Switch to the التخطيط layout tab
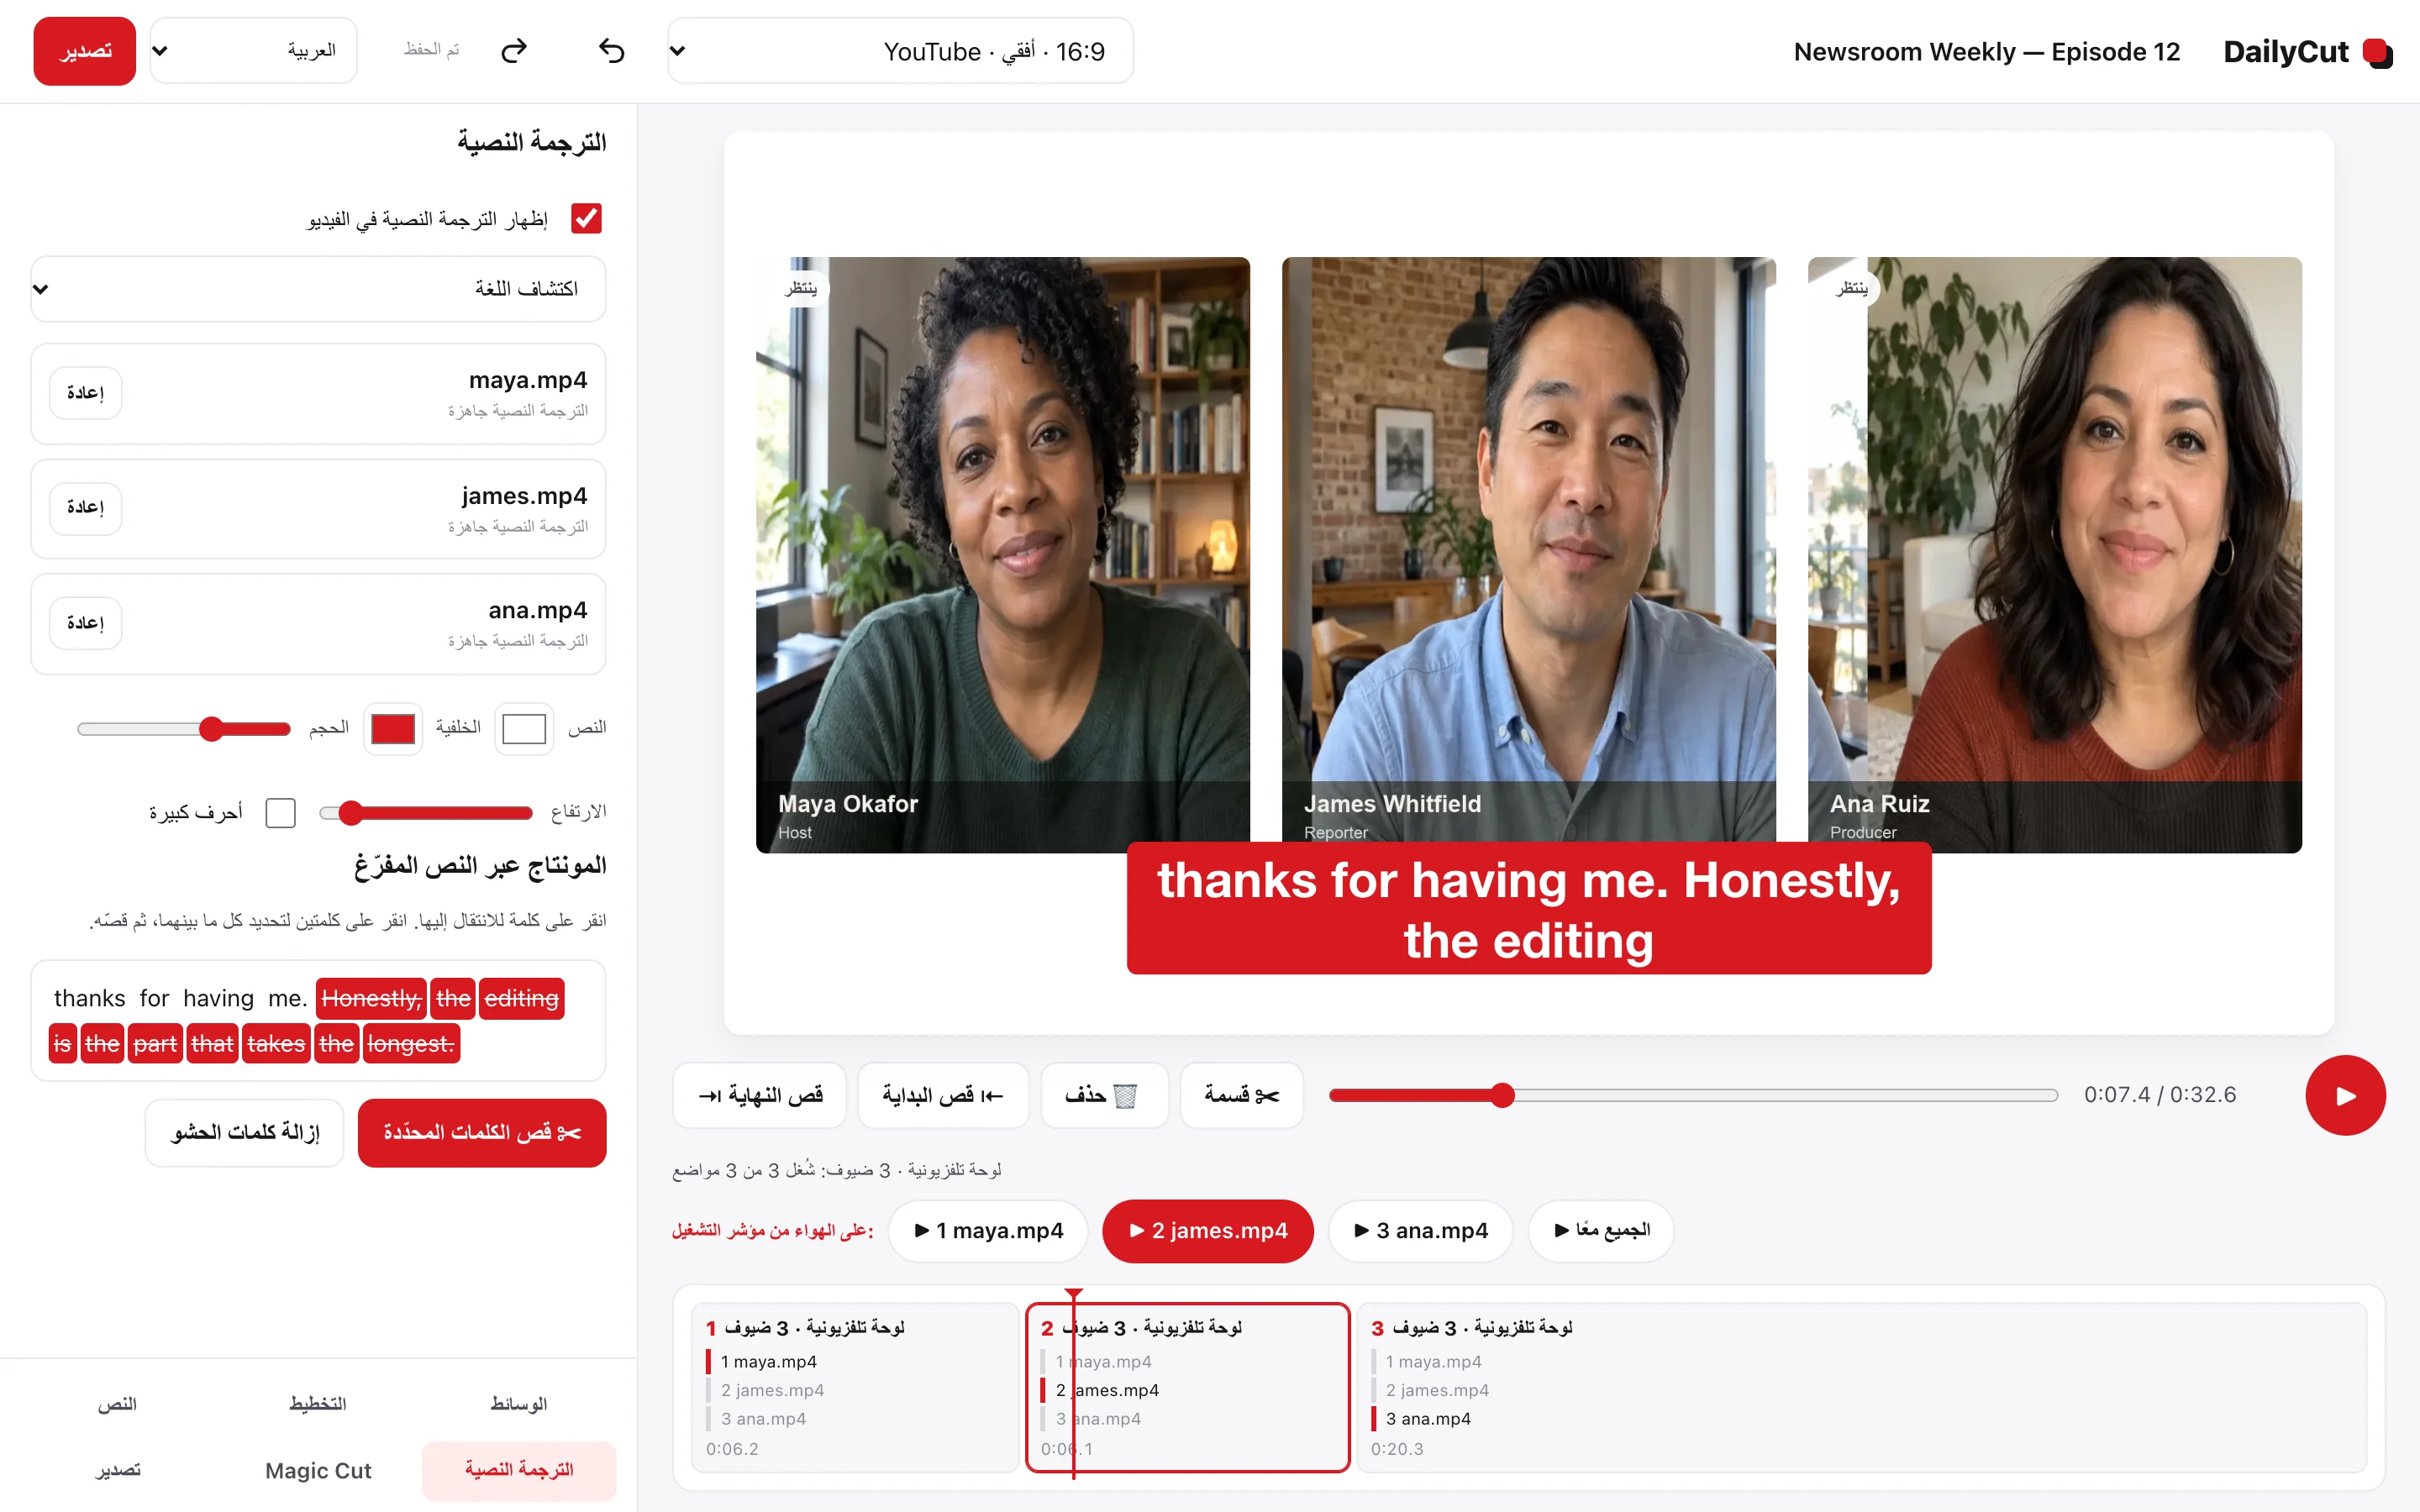2420x1512 pixels. point(318,1404)
